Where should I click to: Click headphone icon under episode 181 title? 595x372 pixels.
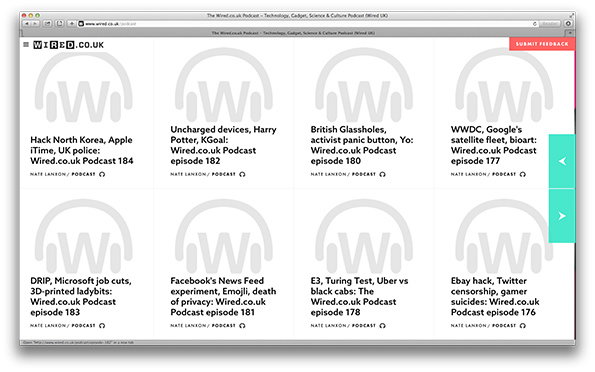pyautogui.click(x=242, y=325)
